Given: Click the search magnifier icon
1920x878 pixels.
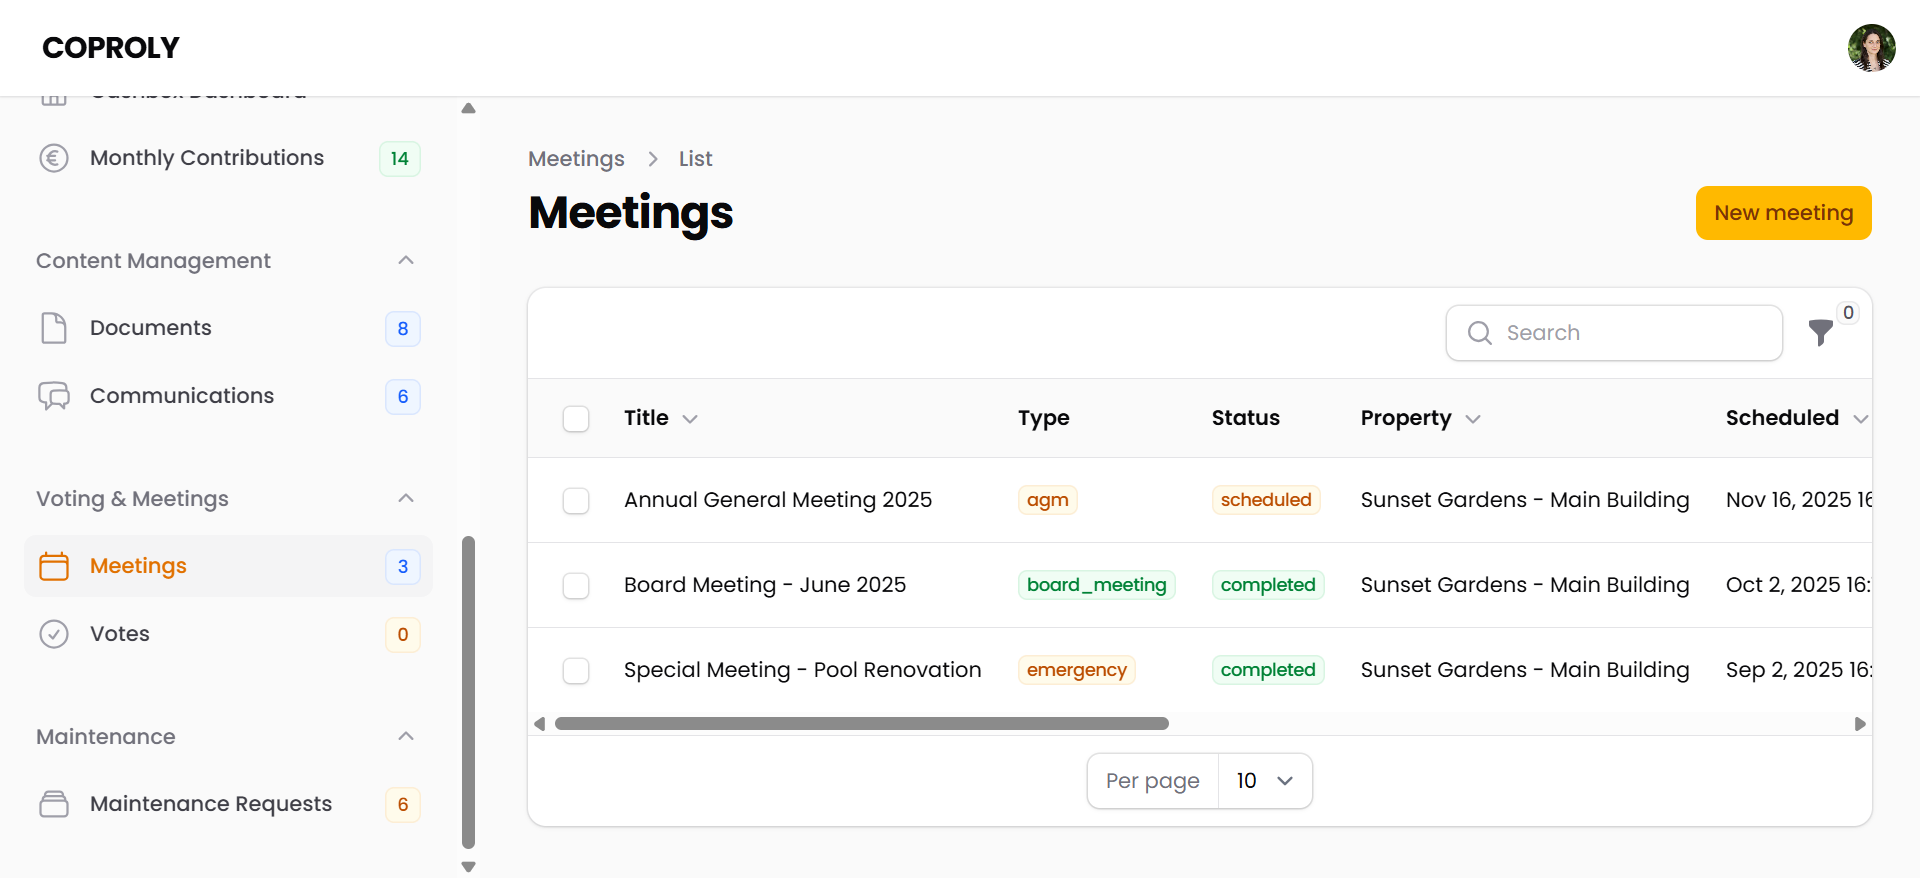Looking at the screenshot, I should pos(1481,333).
